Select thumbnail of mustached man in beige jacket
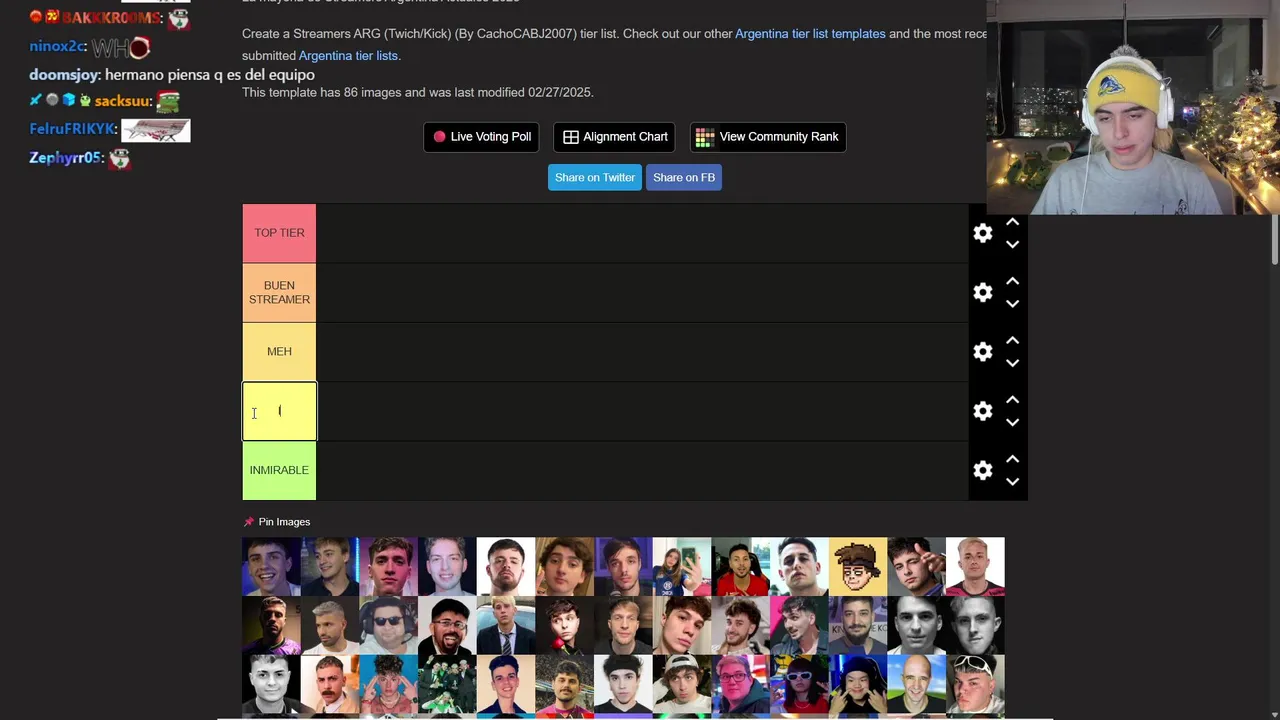The height and width of the screenshot is (720, 1280). [330, 684]
